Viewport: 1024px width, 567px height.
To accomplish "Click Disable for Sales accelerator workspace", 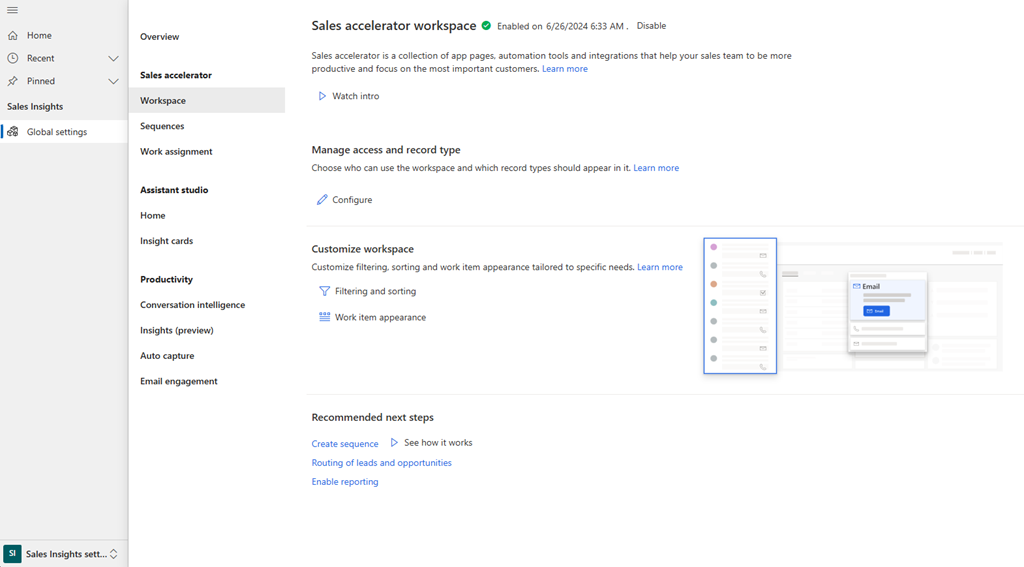I will (651, 26).
